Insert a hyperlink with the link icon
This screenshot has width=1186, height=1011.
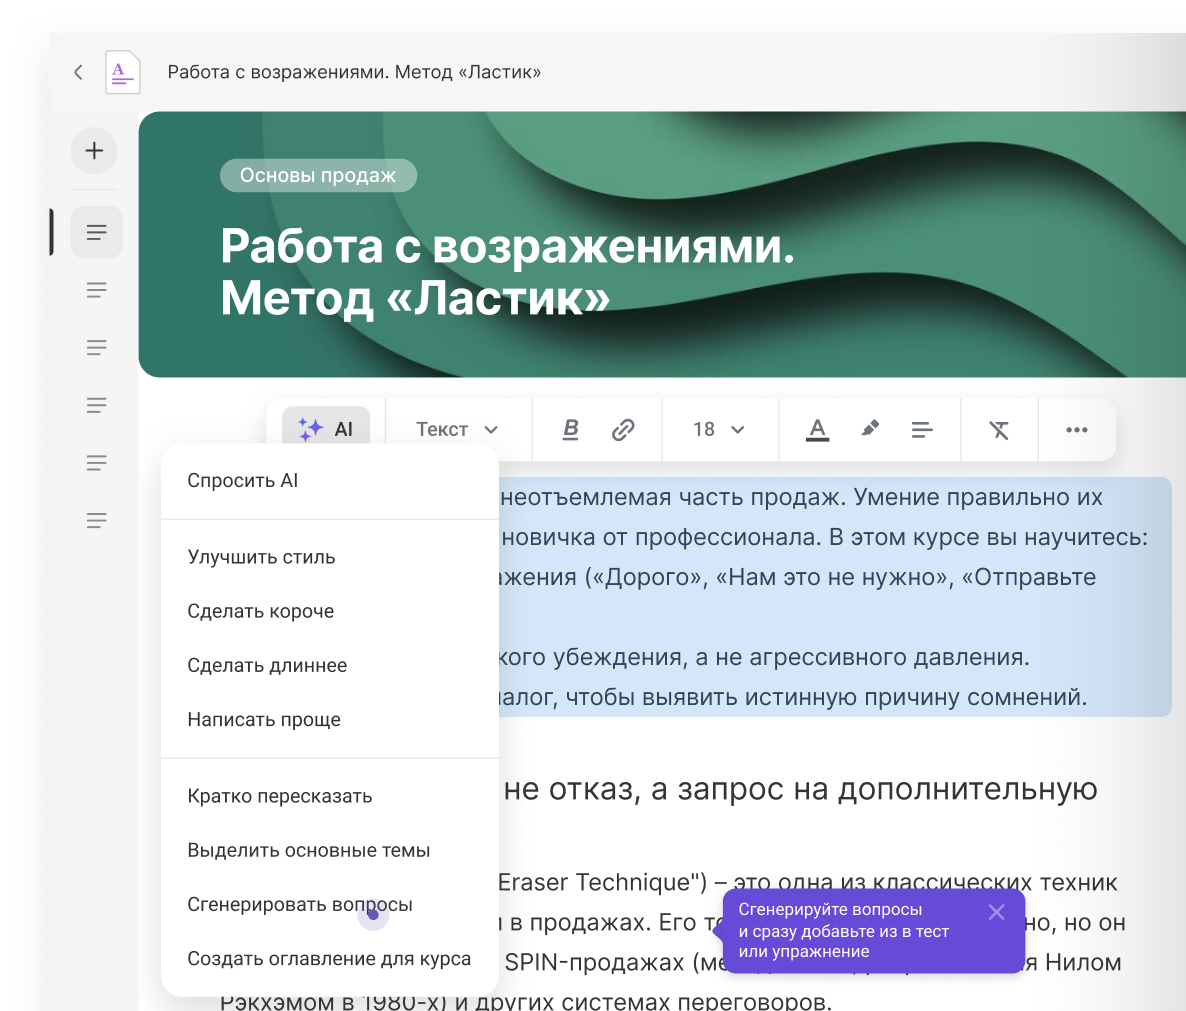coord(622,430)
